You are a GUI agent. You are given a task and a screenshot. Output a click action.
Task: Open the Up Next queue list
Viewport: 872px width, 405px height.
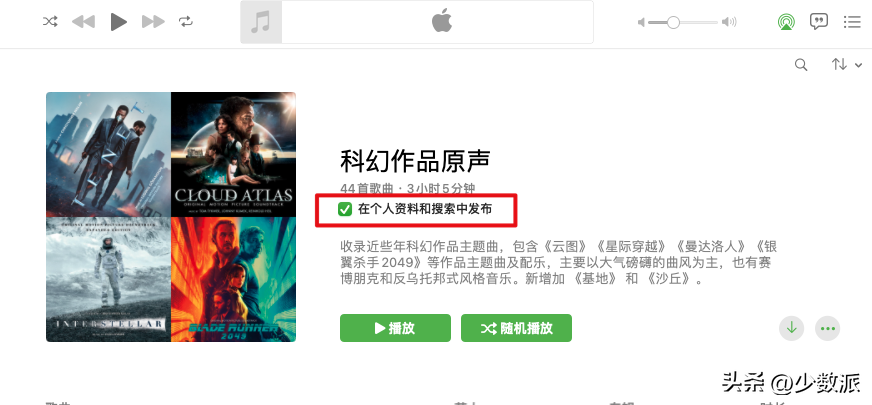(852, 22)
